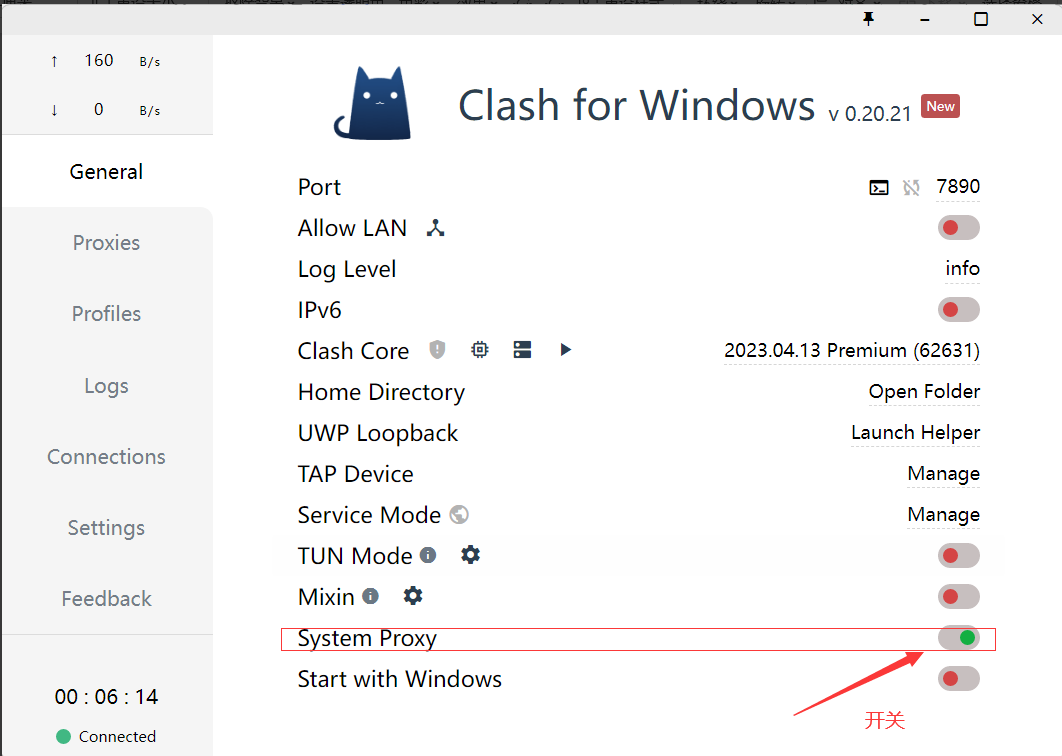
Task: Edit the port number 7890
Action: (x=958, y=187)
